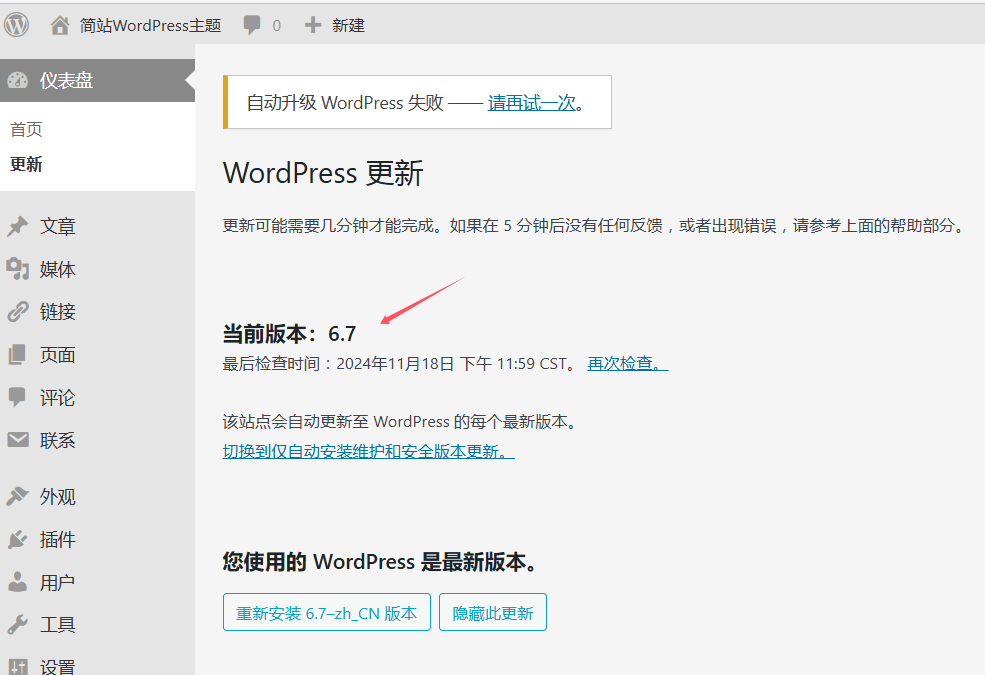The width and height of the screenshot is (985, 675).
Task: Click the 简站WordPress主题 site name
Action: [x=150, y=25]
